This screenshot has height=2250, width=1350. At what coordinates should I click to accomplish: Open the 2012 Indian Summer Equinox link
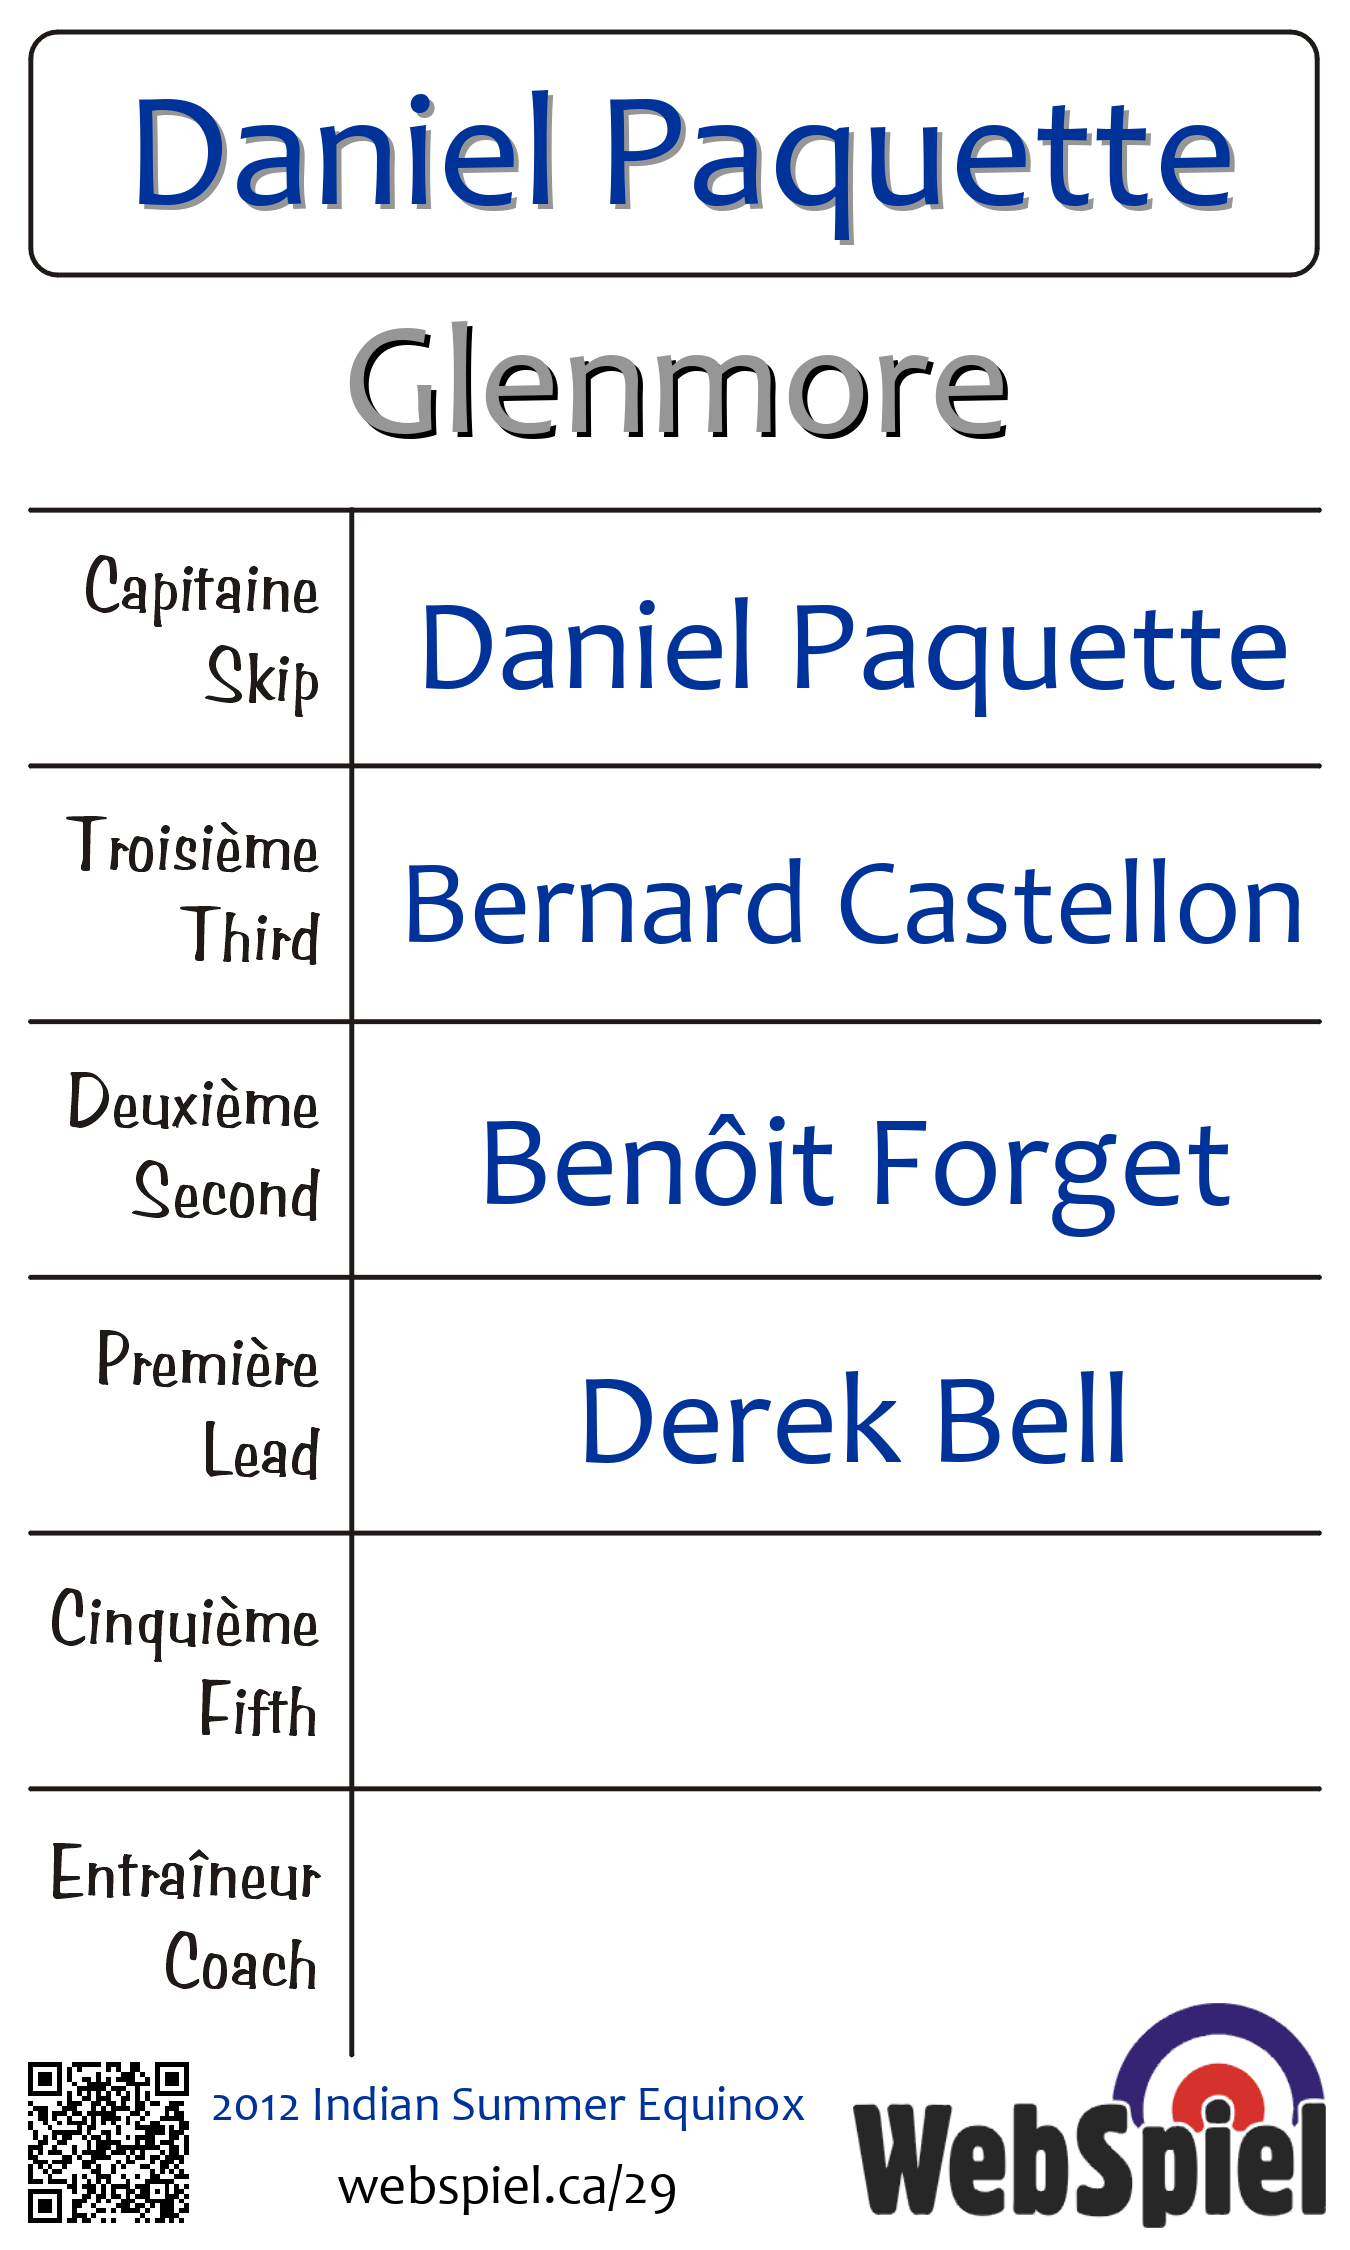[x=508, y=2104]
